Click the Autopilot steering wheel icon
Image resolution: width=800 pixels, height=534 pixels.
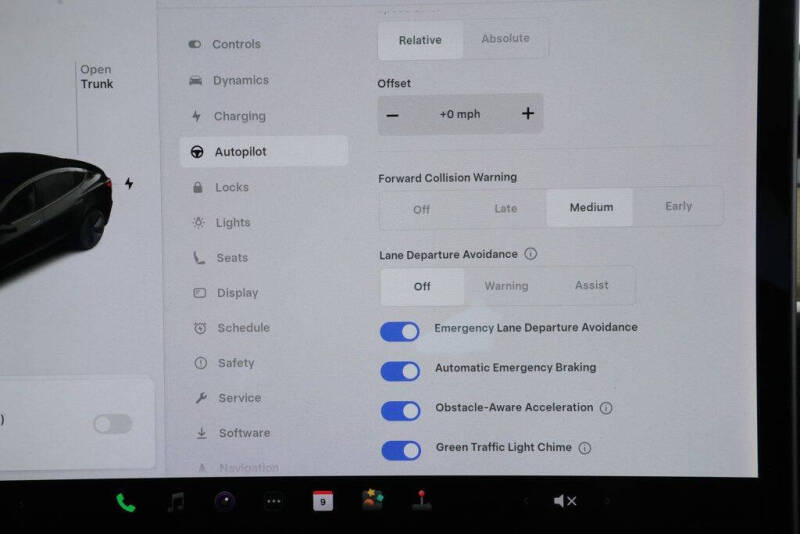pos(197,152)
